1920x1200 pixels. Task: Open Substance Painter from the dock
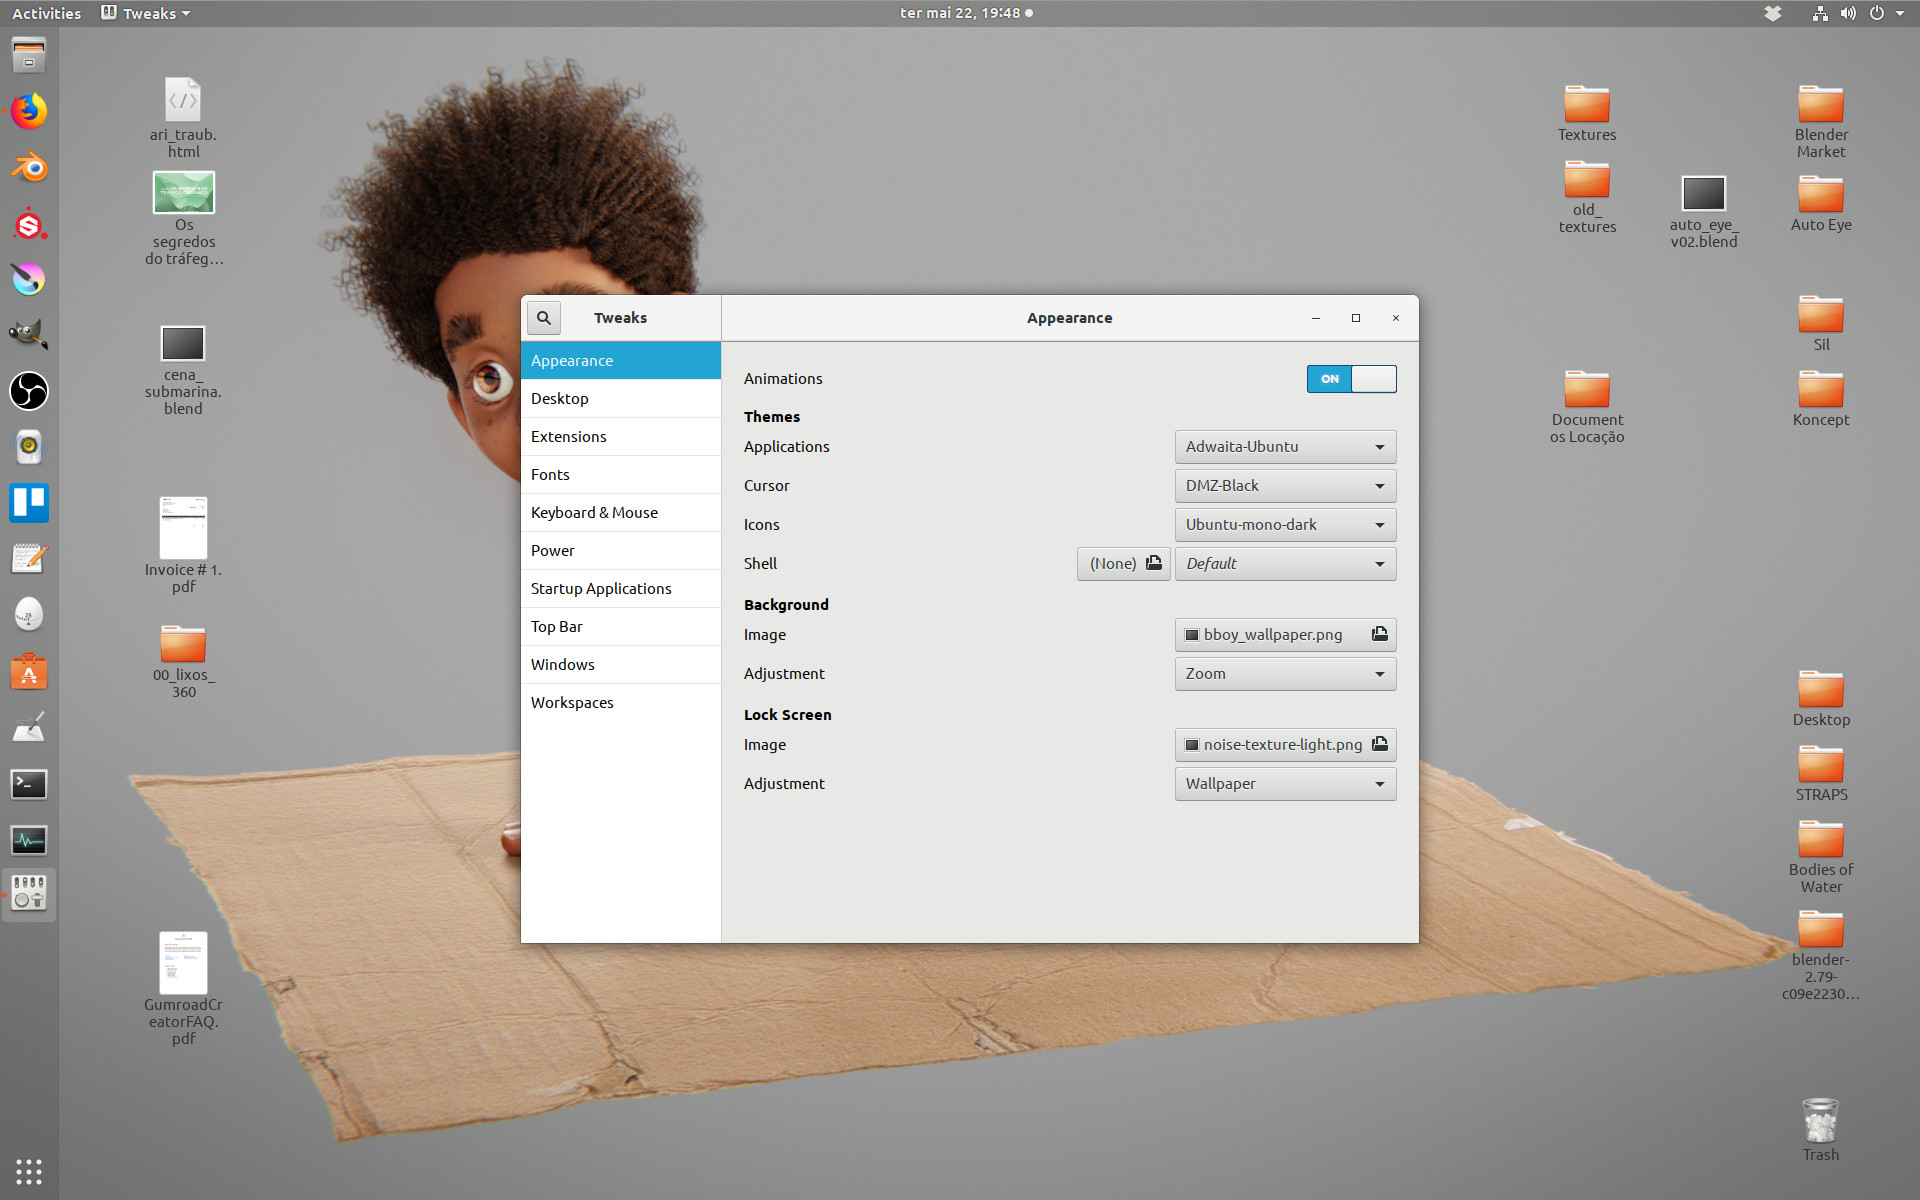click(x=28, y=224)
